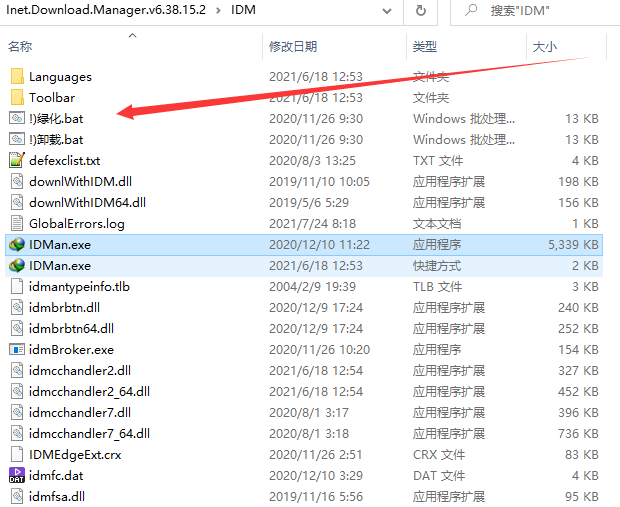Click the GlobalErrors.log document icon
The height and width of the screenshot is (507, 620).
point(17,223)
